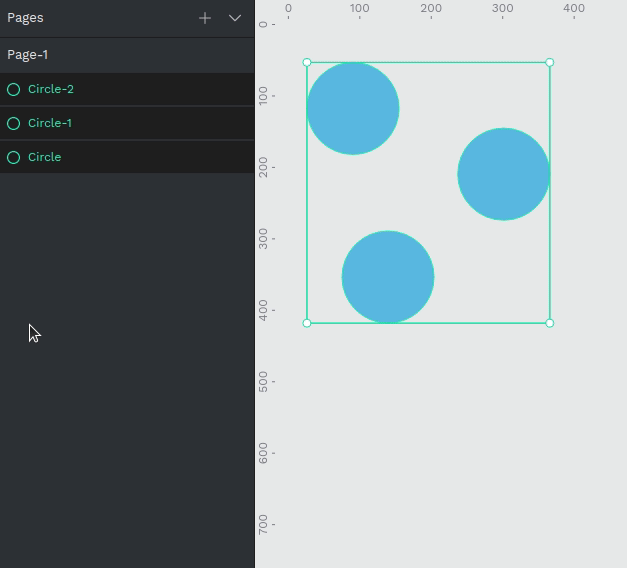Click the rightmost blue circle on canvas
Image resolution: width=627 pixels, height=568 pixels.
pyautogui.click(x=504, y=174)
